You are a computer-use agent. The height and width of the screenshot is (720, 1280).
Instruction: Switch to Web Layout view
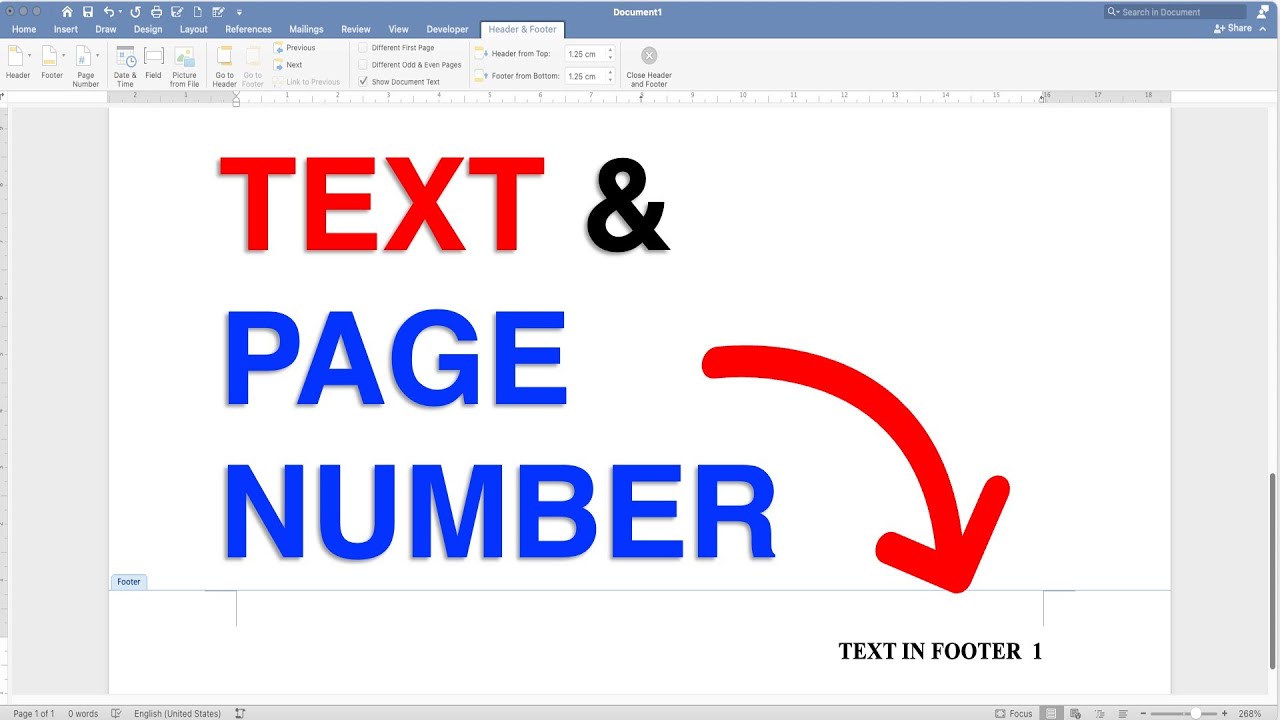1075,713
